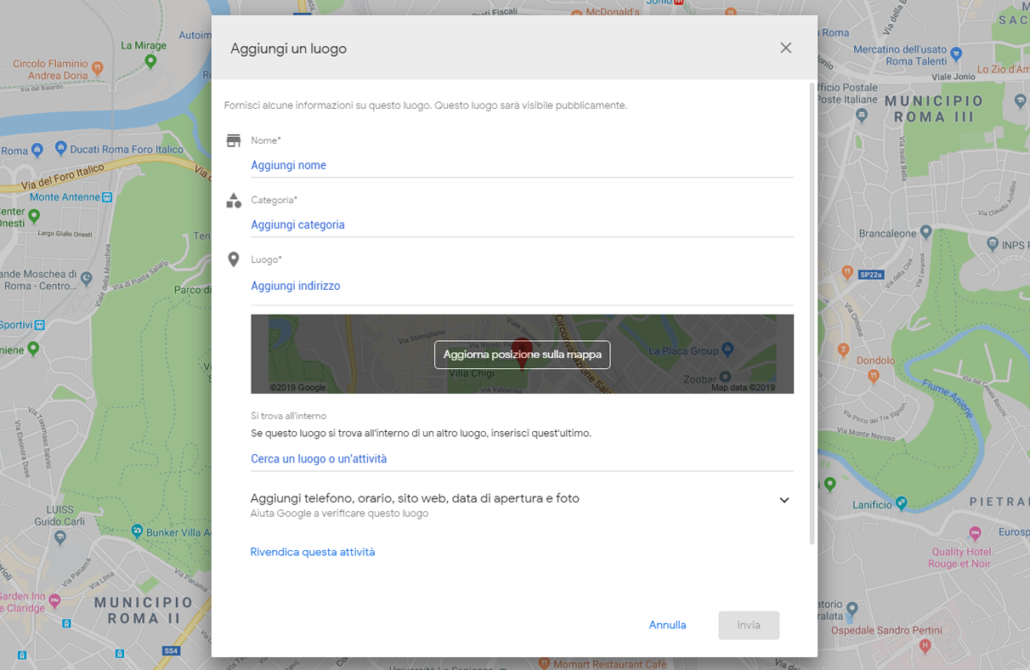The width and height of the screenshot is (1030, 670).
Task: Click the Aggiungi nome field
Action: point(522,165)
